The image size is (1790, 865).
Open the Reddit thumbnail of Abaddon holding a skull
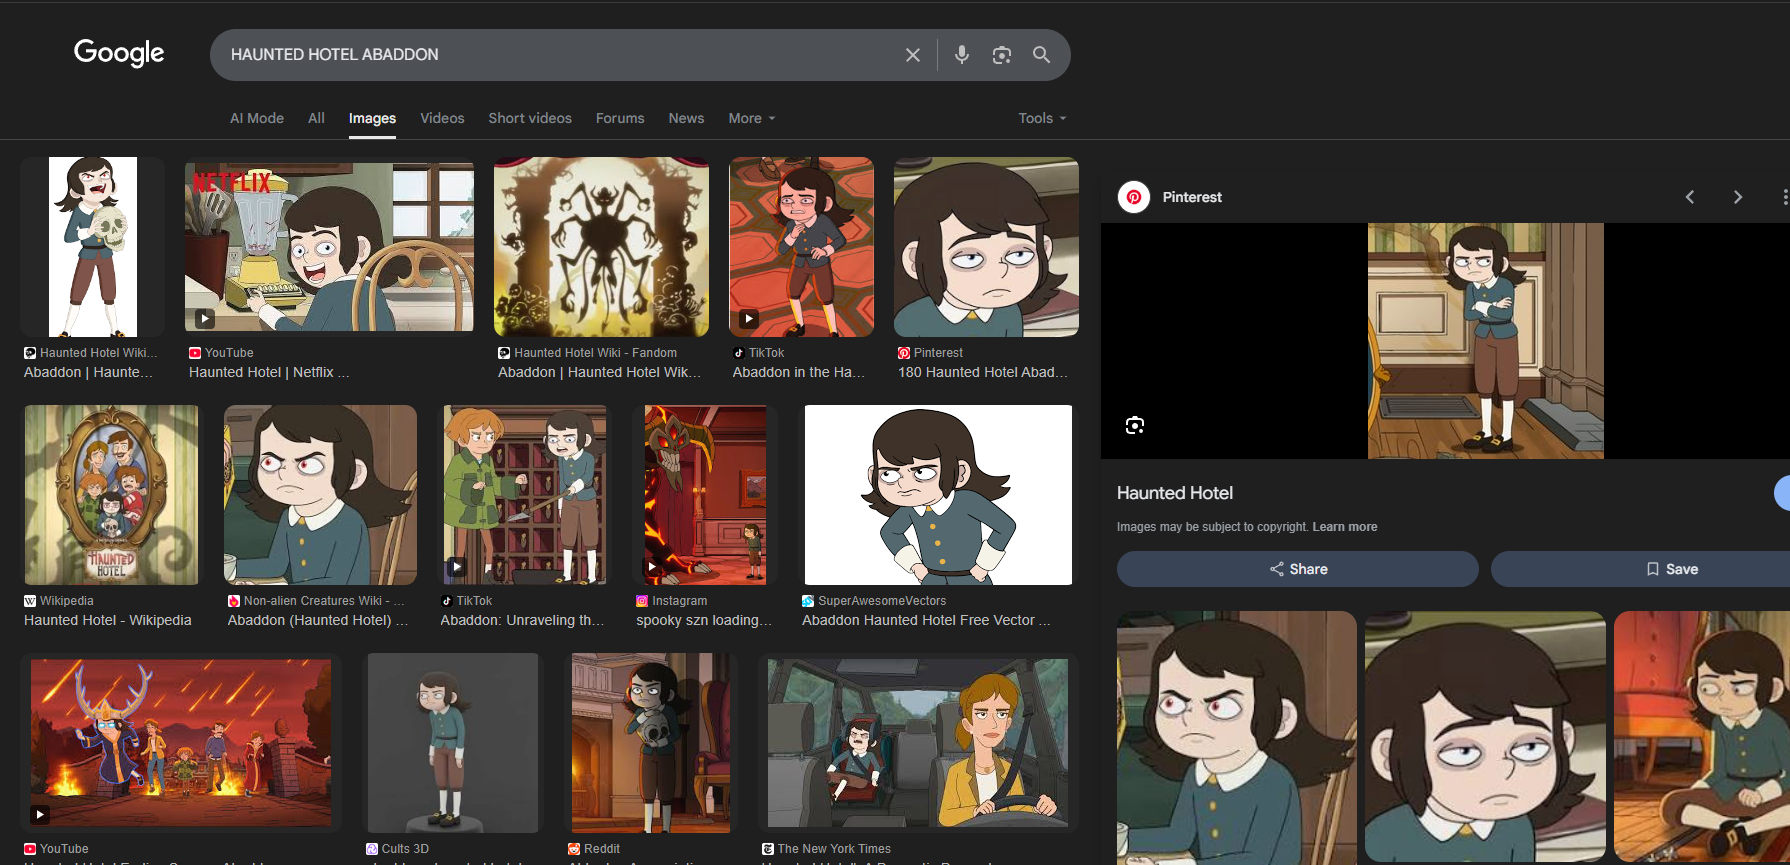[x=651, y=743]
